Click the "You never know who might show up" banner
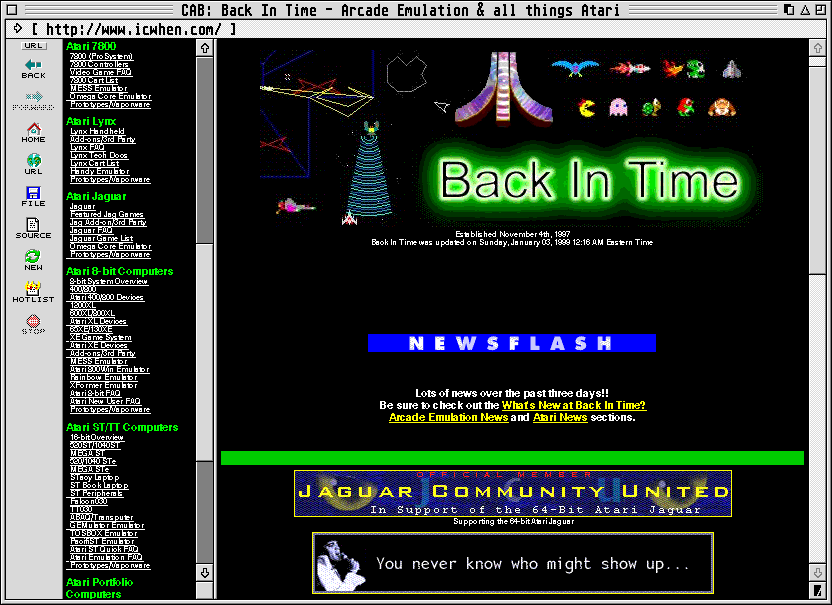The height and width of the screenshot is (605, 832). click(513, 563)
